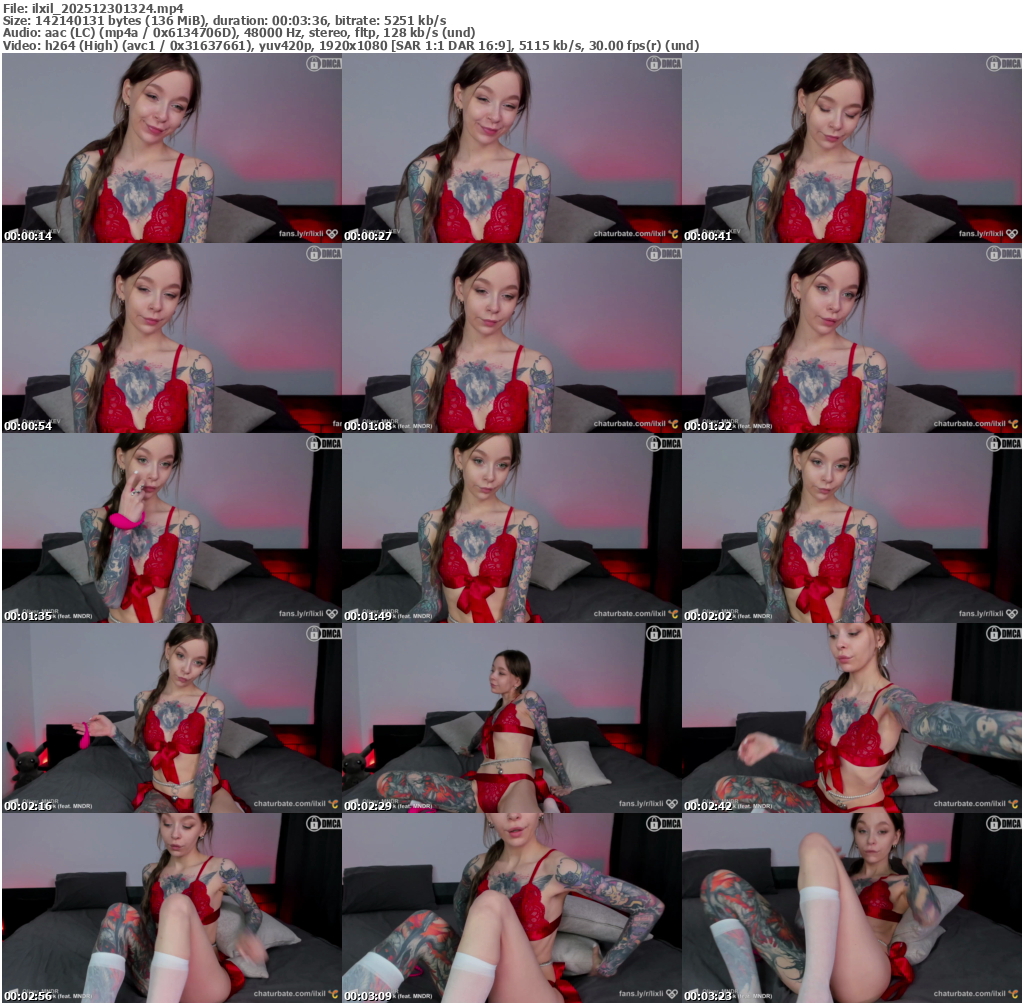Select the thumbnail frame stamped 00:02:16
This screenshot has width=1024, height=1003.
pyautogui.click(x=172, y=718)
